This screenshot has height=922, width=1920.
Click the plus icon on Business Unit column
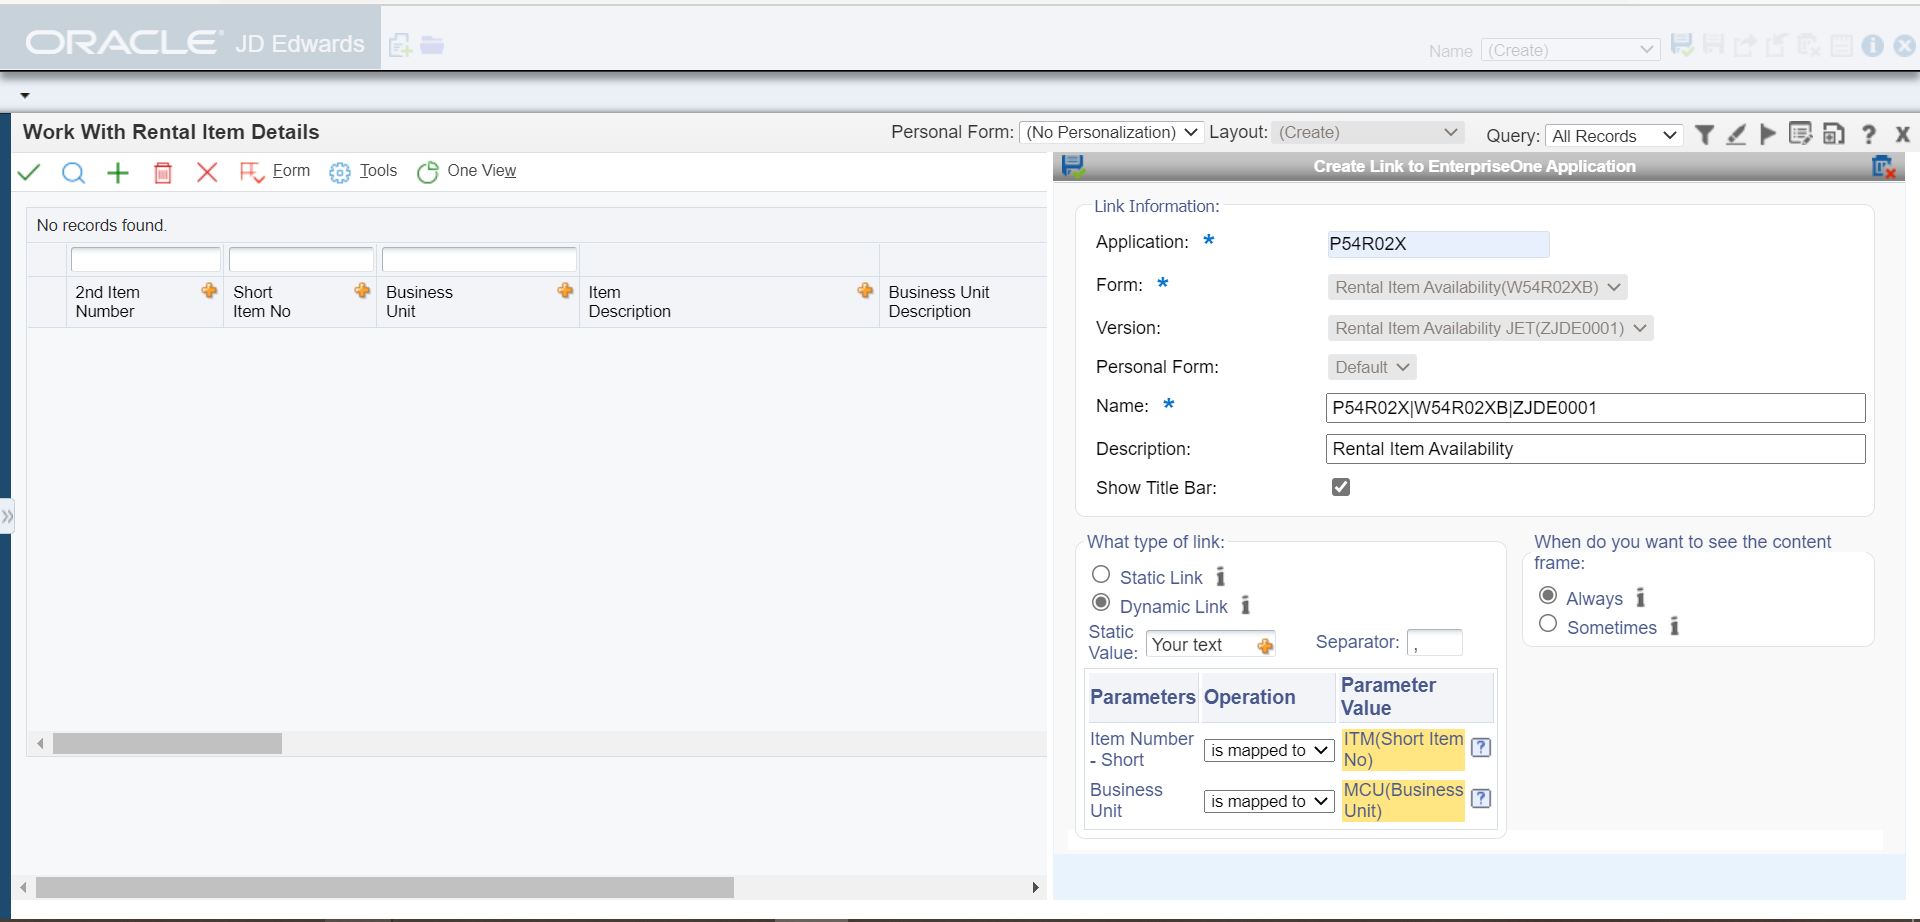click(565, 290)
